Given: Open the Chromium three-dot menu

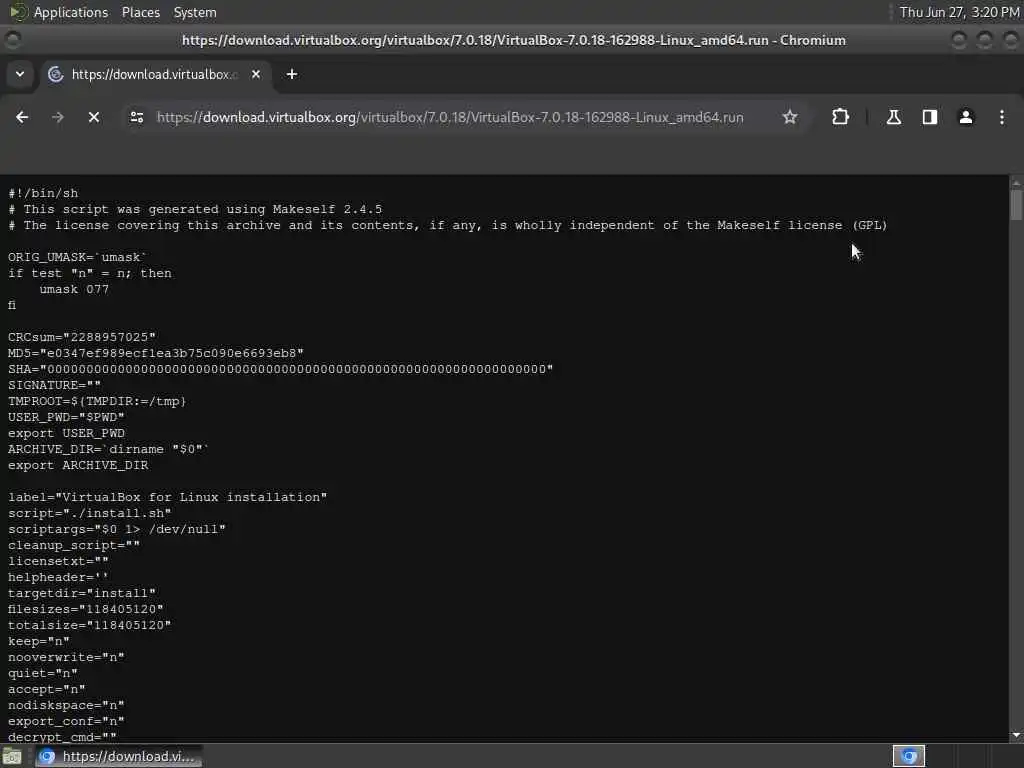Looking at the screenshot, I should pyautogui.click(x=1002, y=118).
